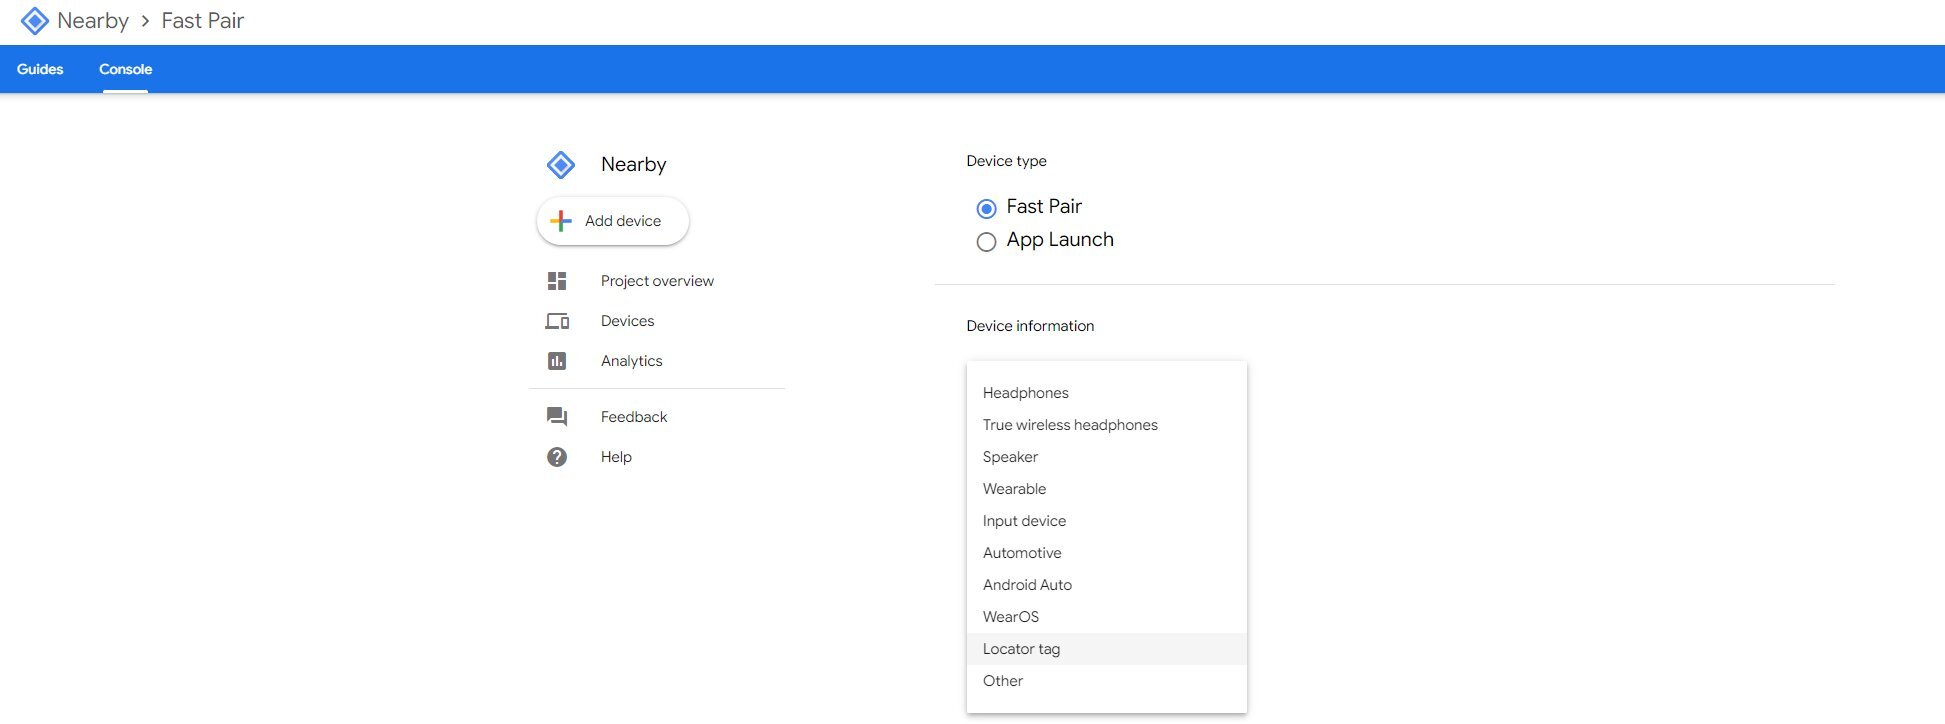Viewport: 1945px width, 724px height.
Task: Switch to the Guides tab
Action: 40,69
